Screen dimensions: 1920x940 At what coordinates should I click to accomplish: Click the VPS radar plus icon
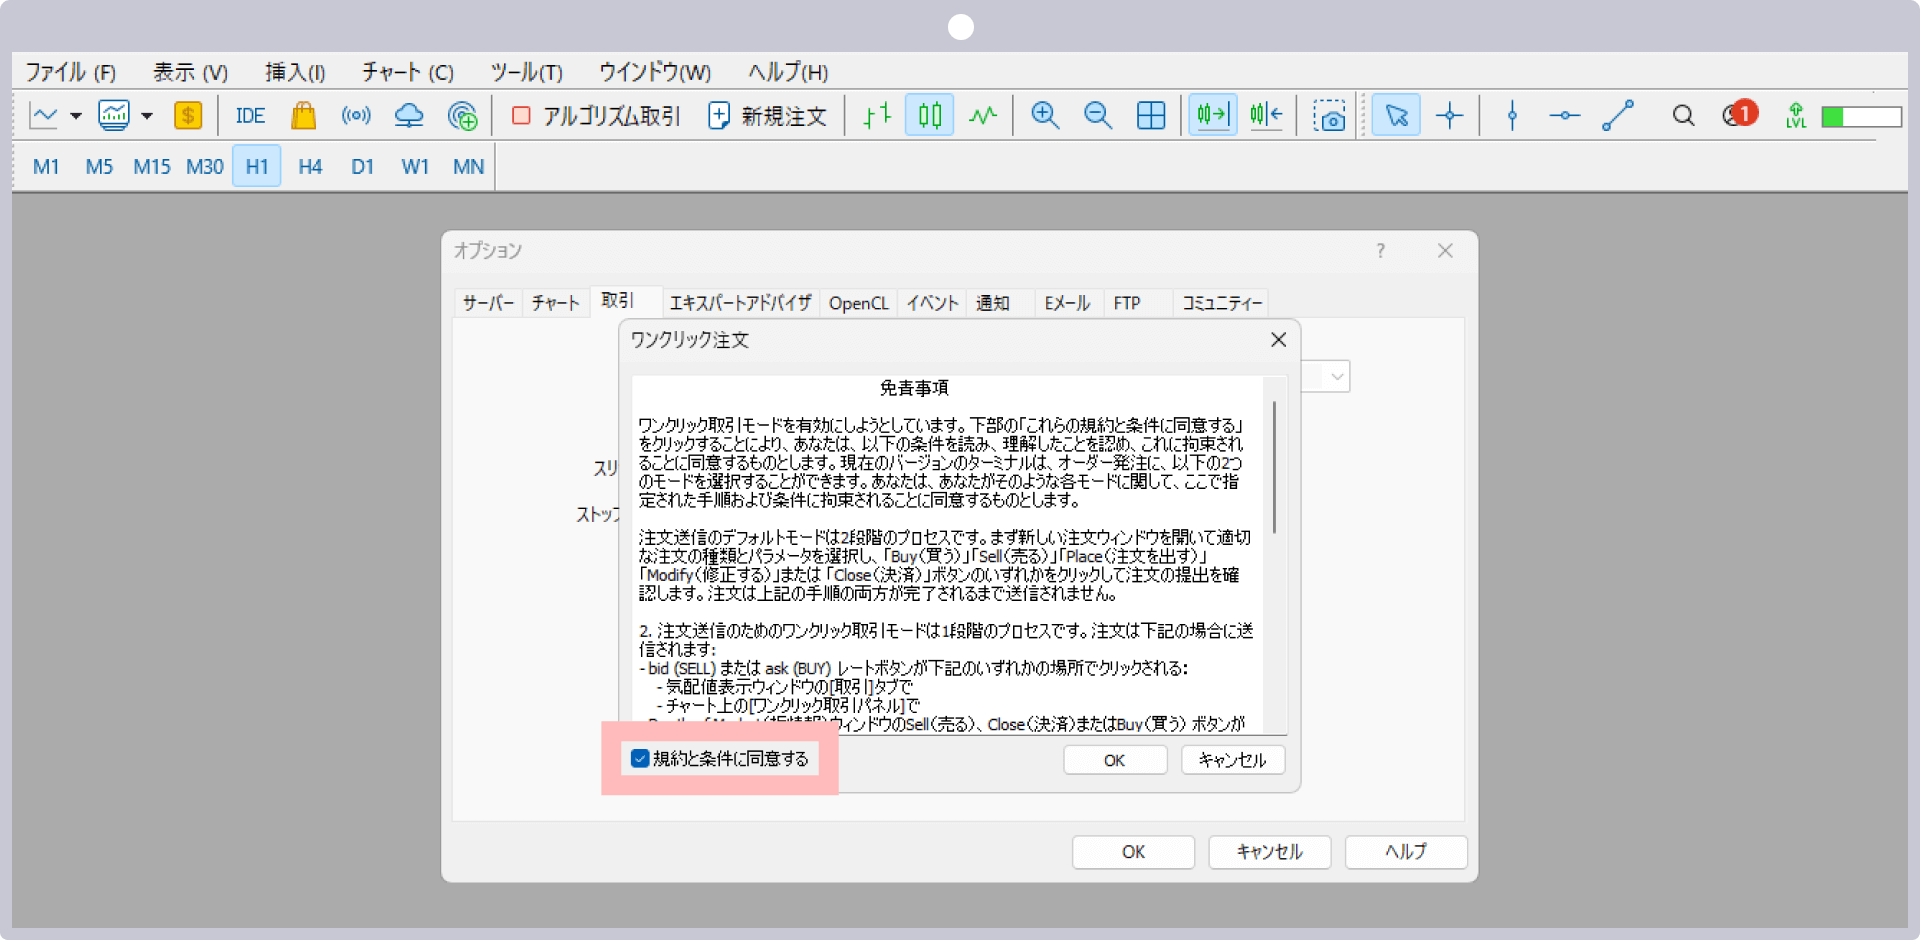point(462,116)
